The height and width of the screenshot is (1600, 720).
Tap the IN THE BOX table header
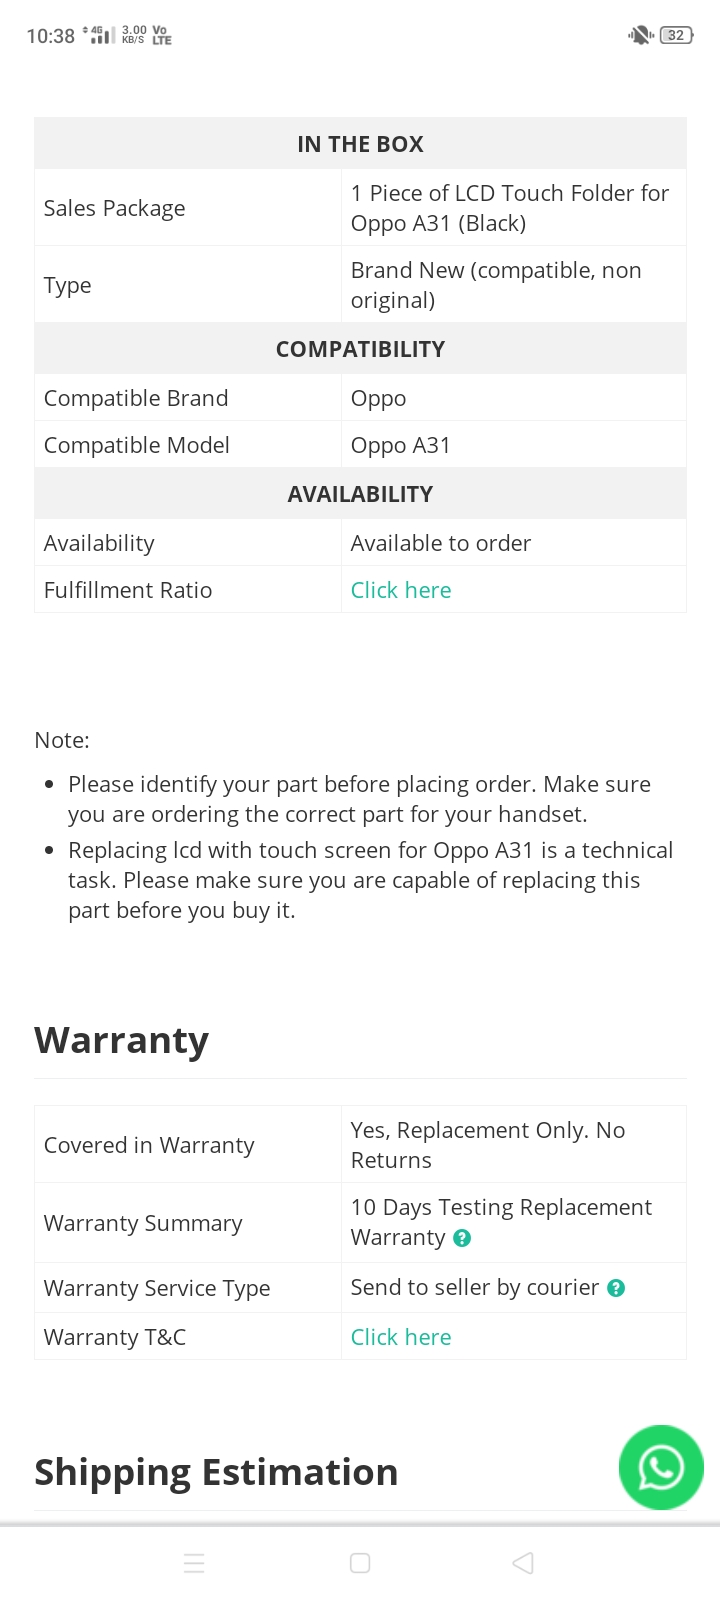click(360, 144)
